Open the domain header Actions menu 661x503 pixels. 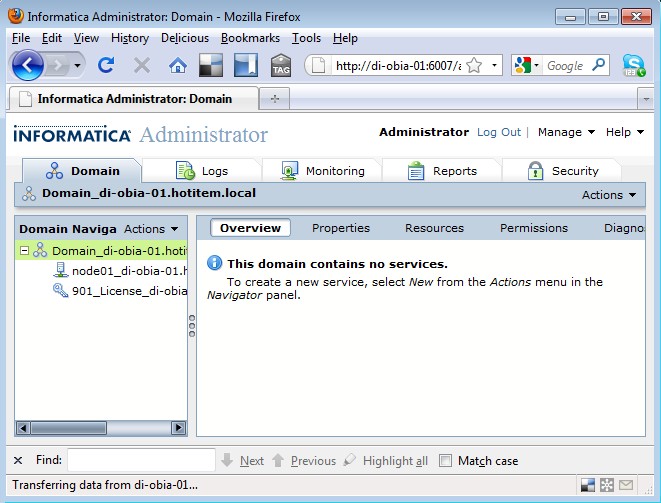[609, 195]
